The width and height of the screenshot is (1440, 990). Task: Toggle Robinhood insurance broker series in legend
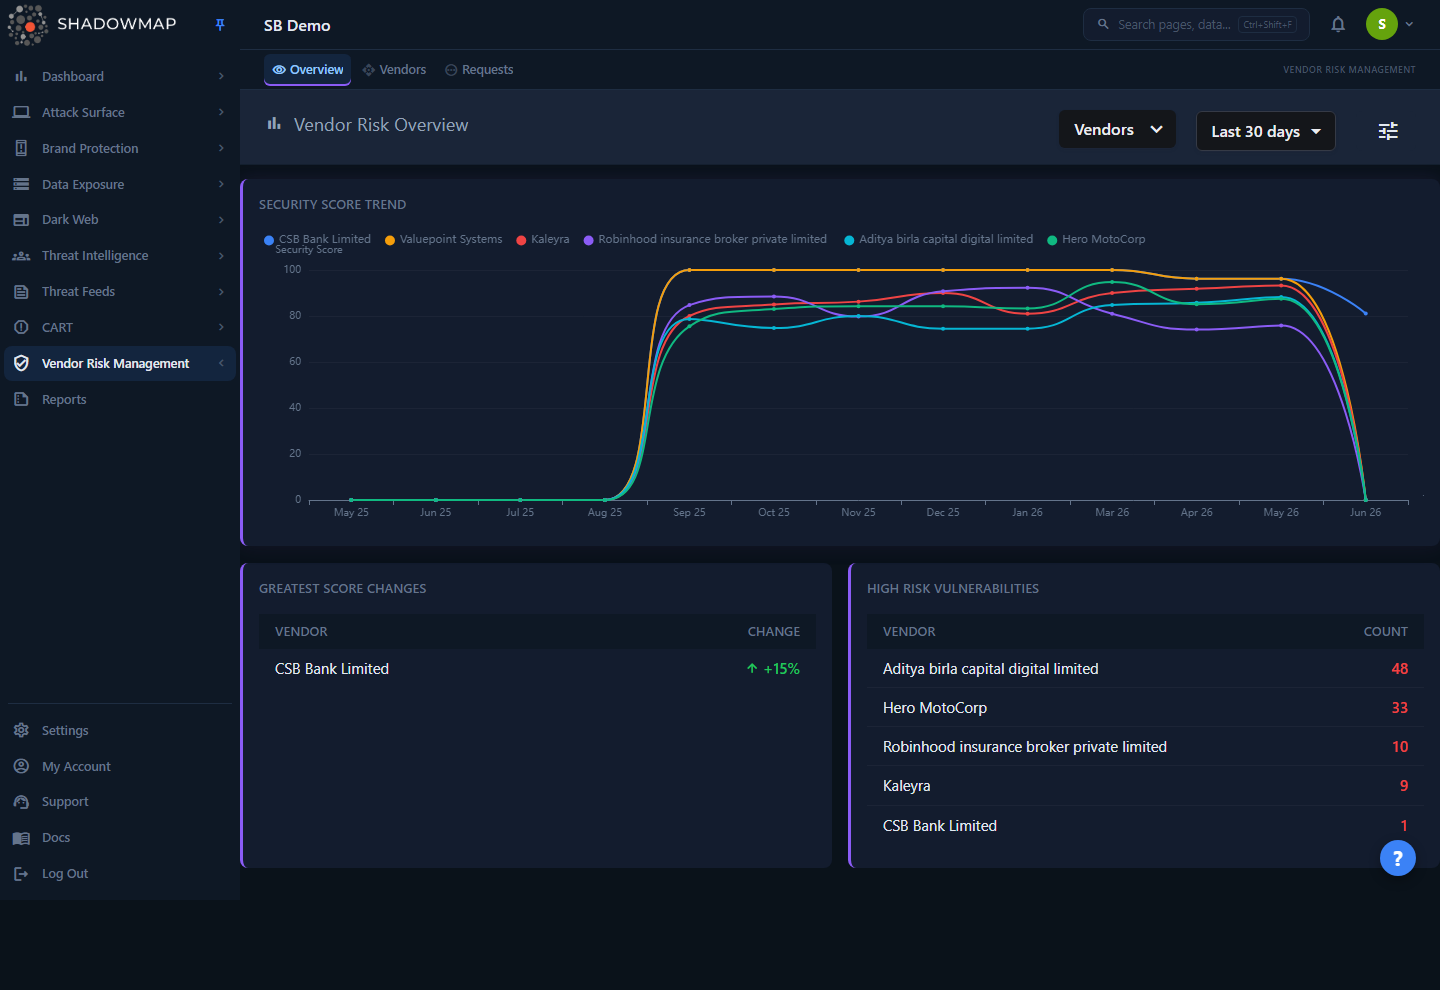[x=705, y=239]
